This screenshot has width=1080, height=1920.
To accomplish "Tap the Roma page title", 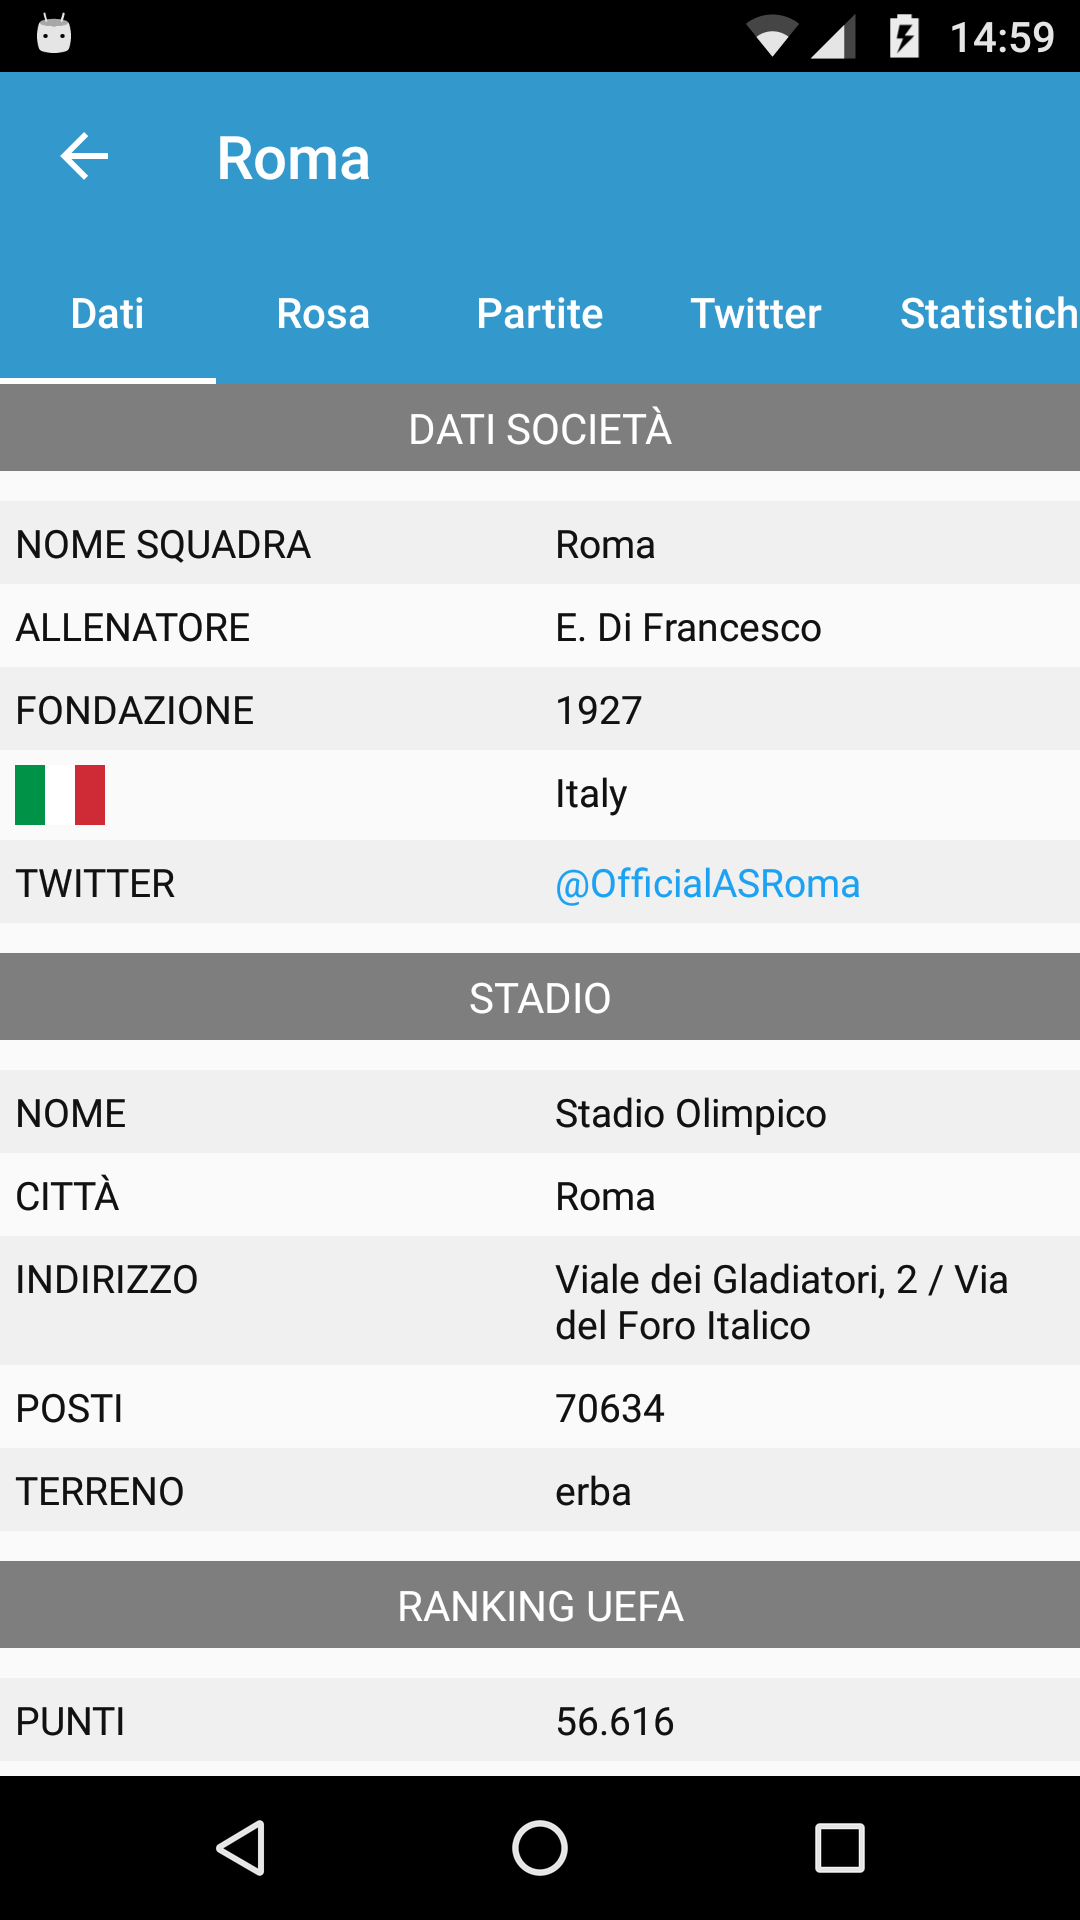I will tap(294, 158).
